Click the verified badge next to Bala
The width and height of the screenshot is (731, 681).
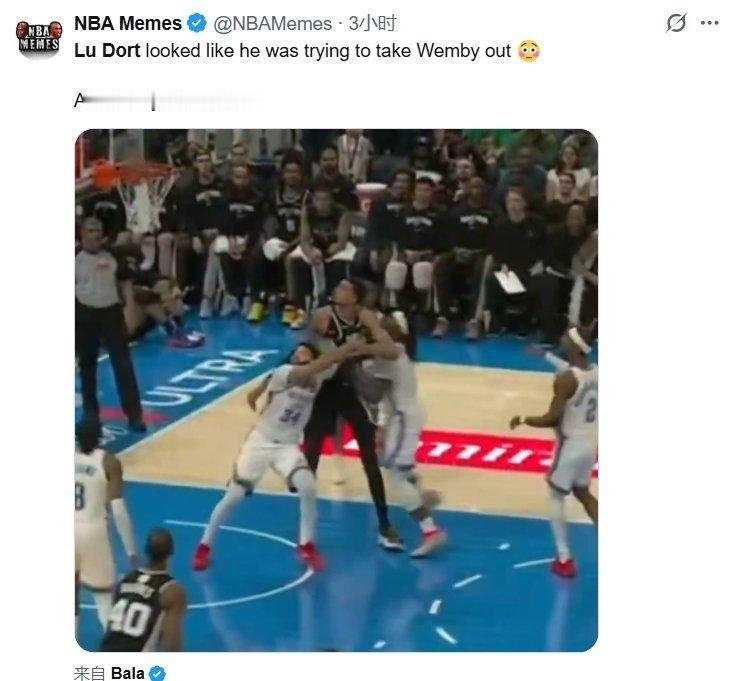tap(157, 673)
